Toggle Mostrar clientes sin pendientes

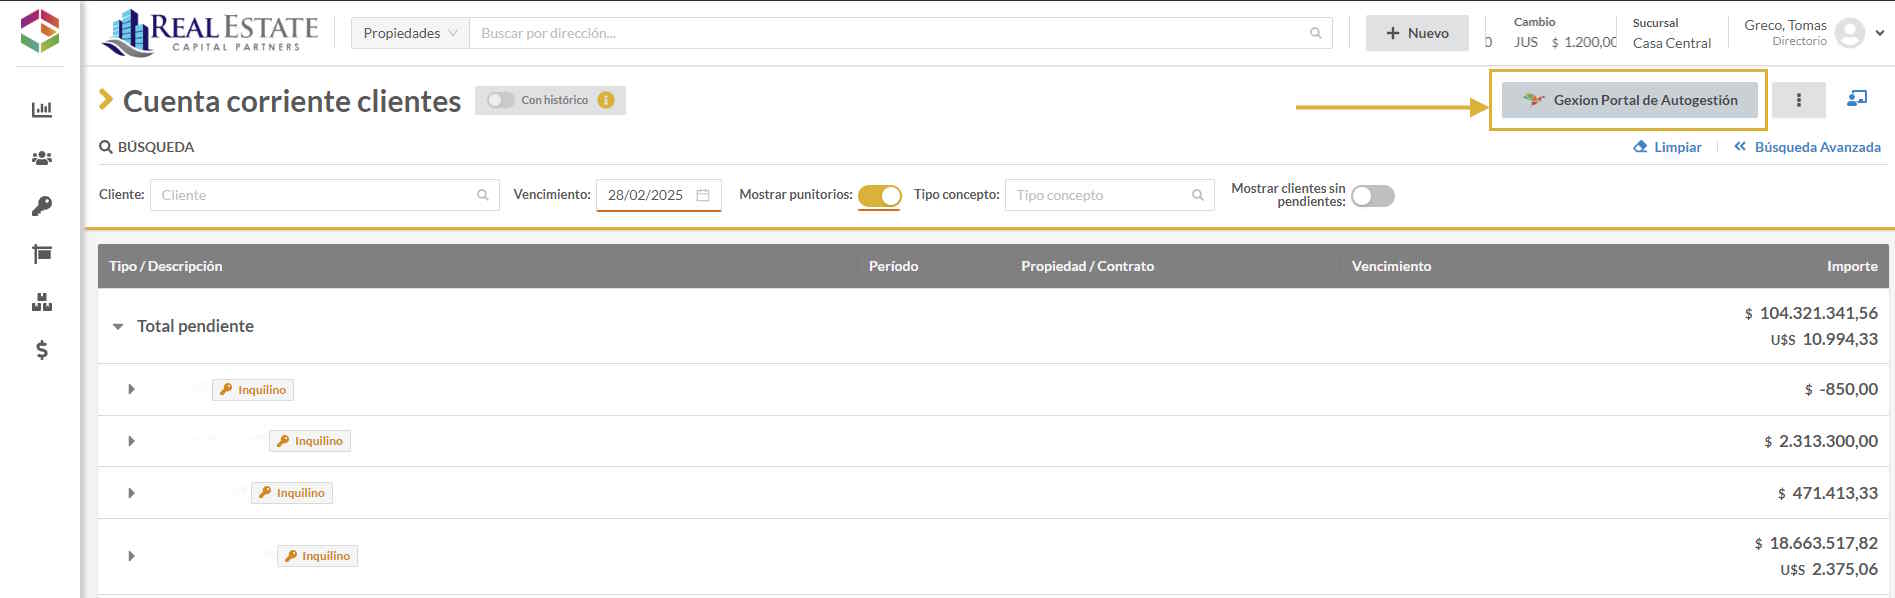[1372, 196]
